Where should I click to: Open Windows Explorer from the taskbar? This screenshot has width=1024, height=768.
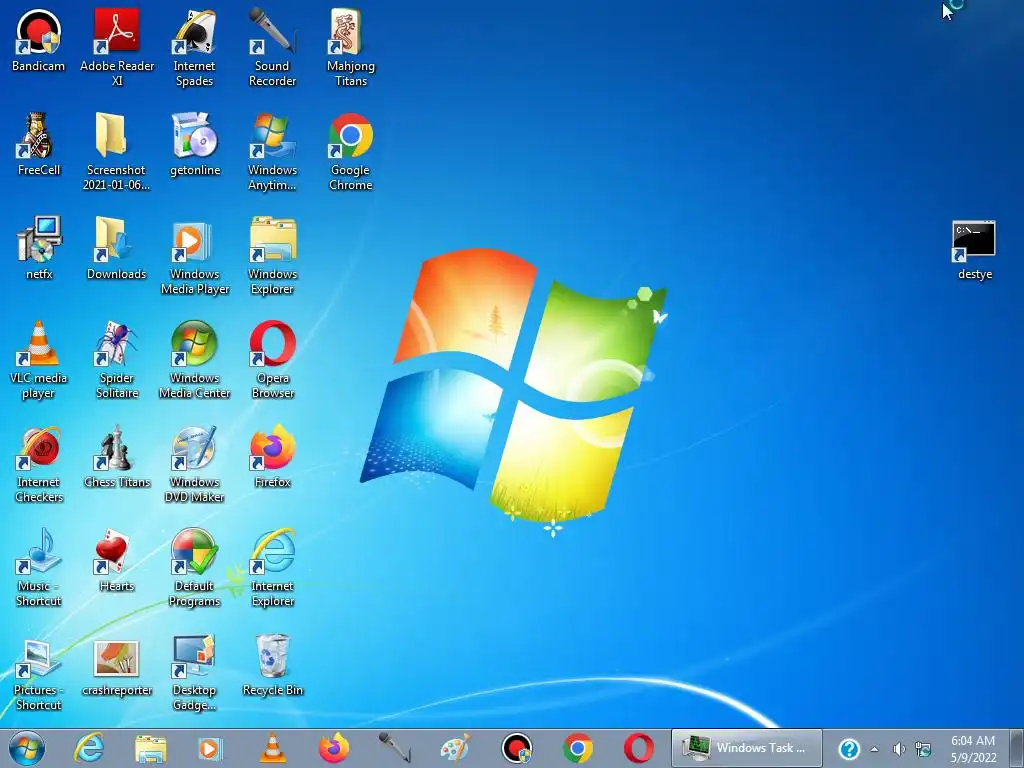[151, 748]
